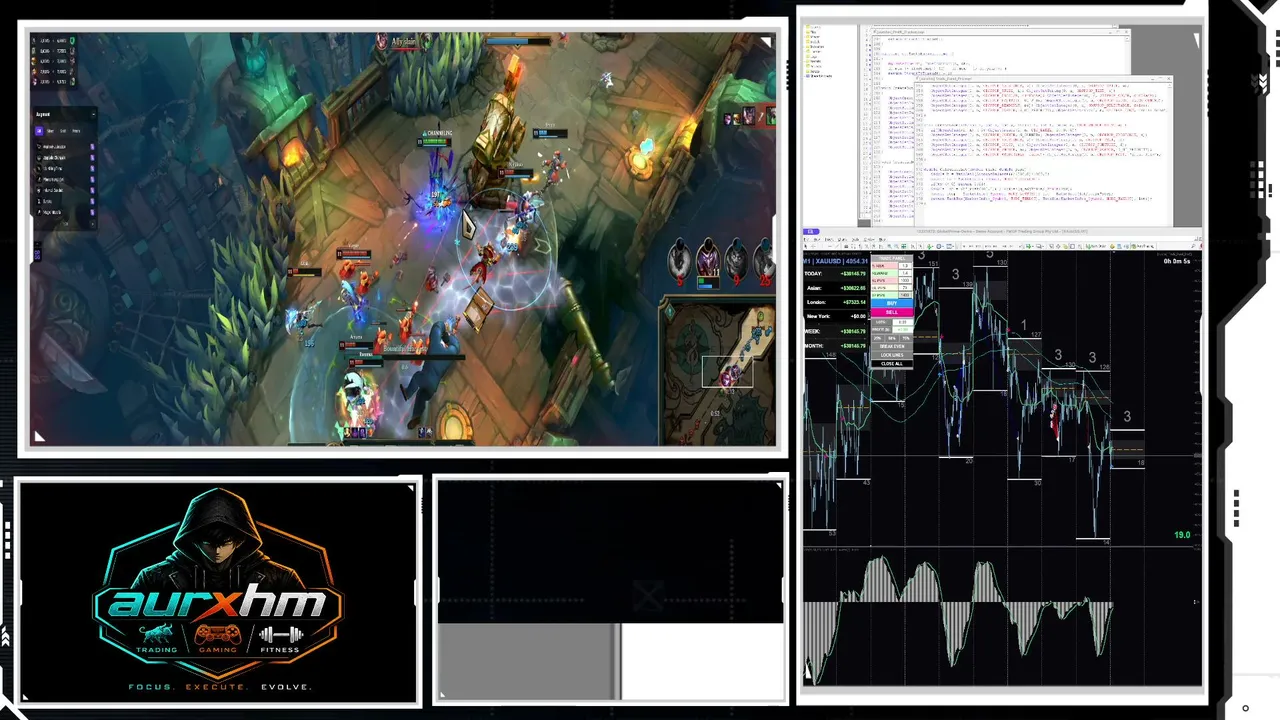
Task: Select the 25% partial close button
Action: click(878, 338)
